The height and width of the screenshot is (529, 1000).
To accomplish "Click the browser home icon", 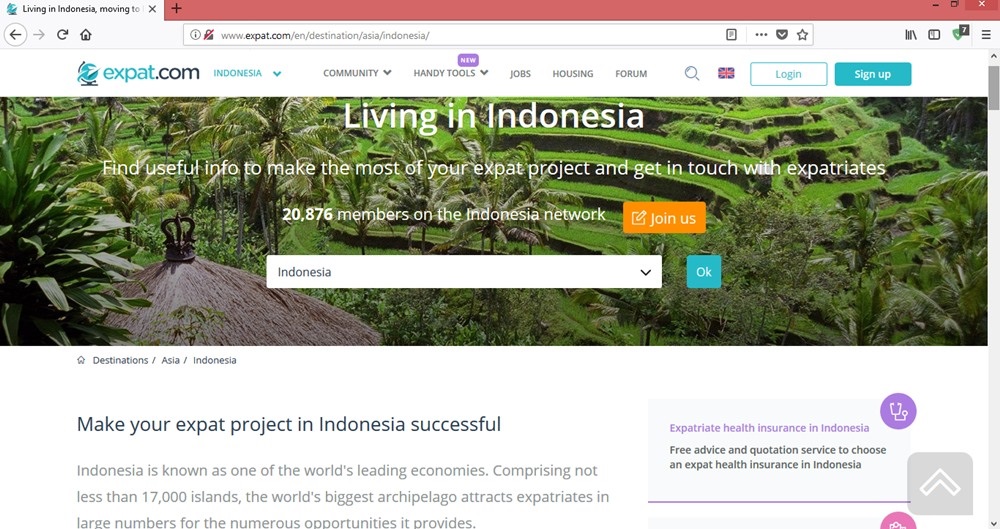I will pos(86,34).
